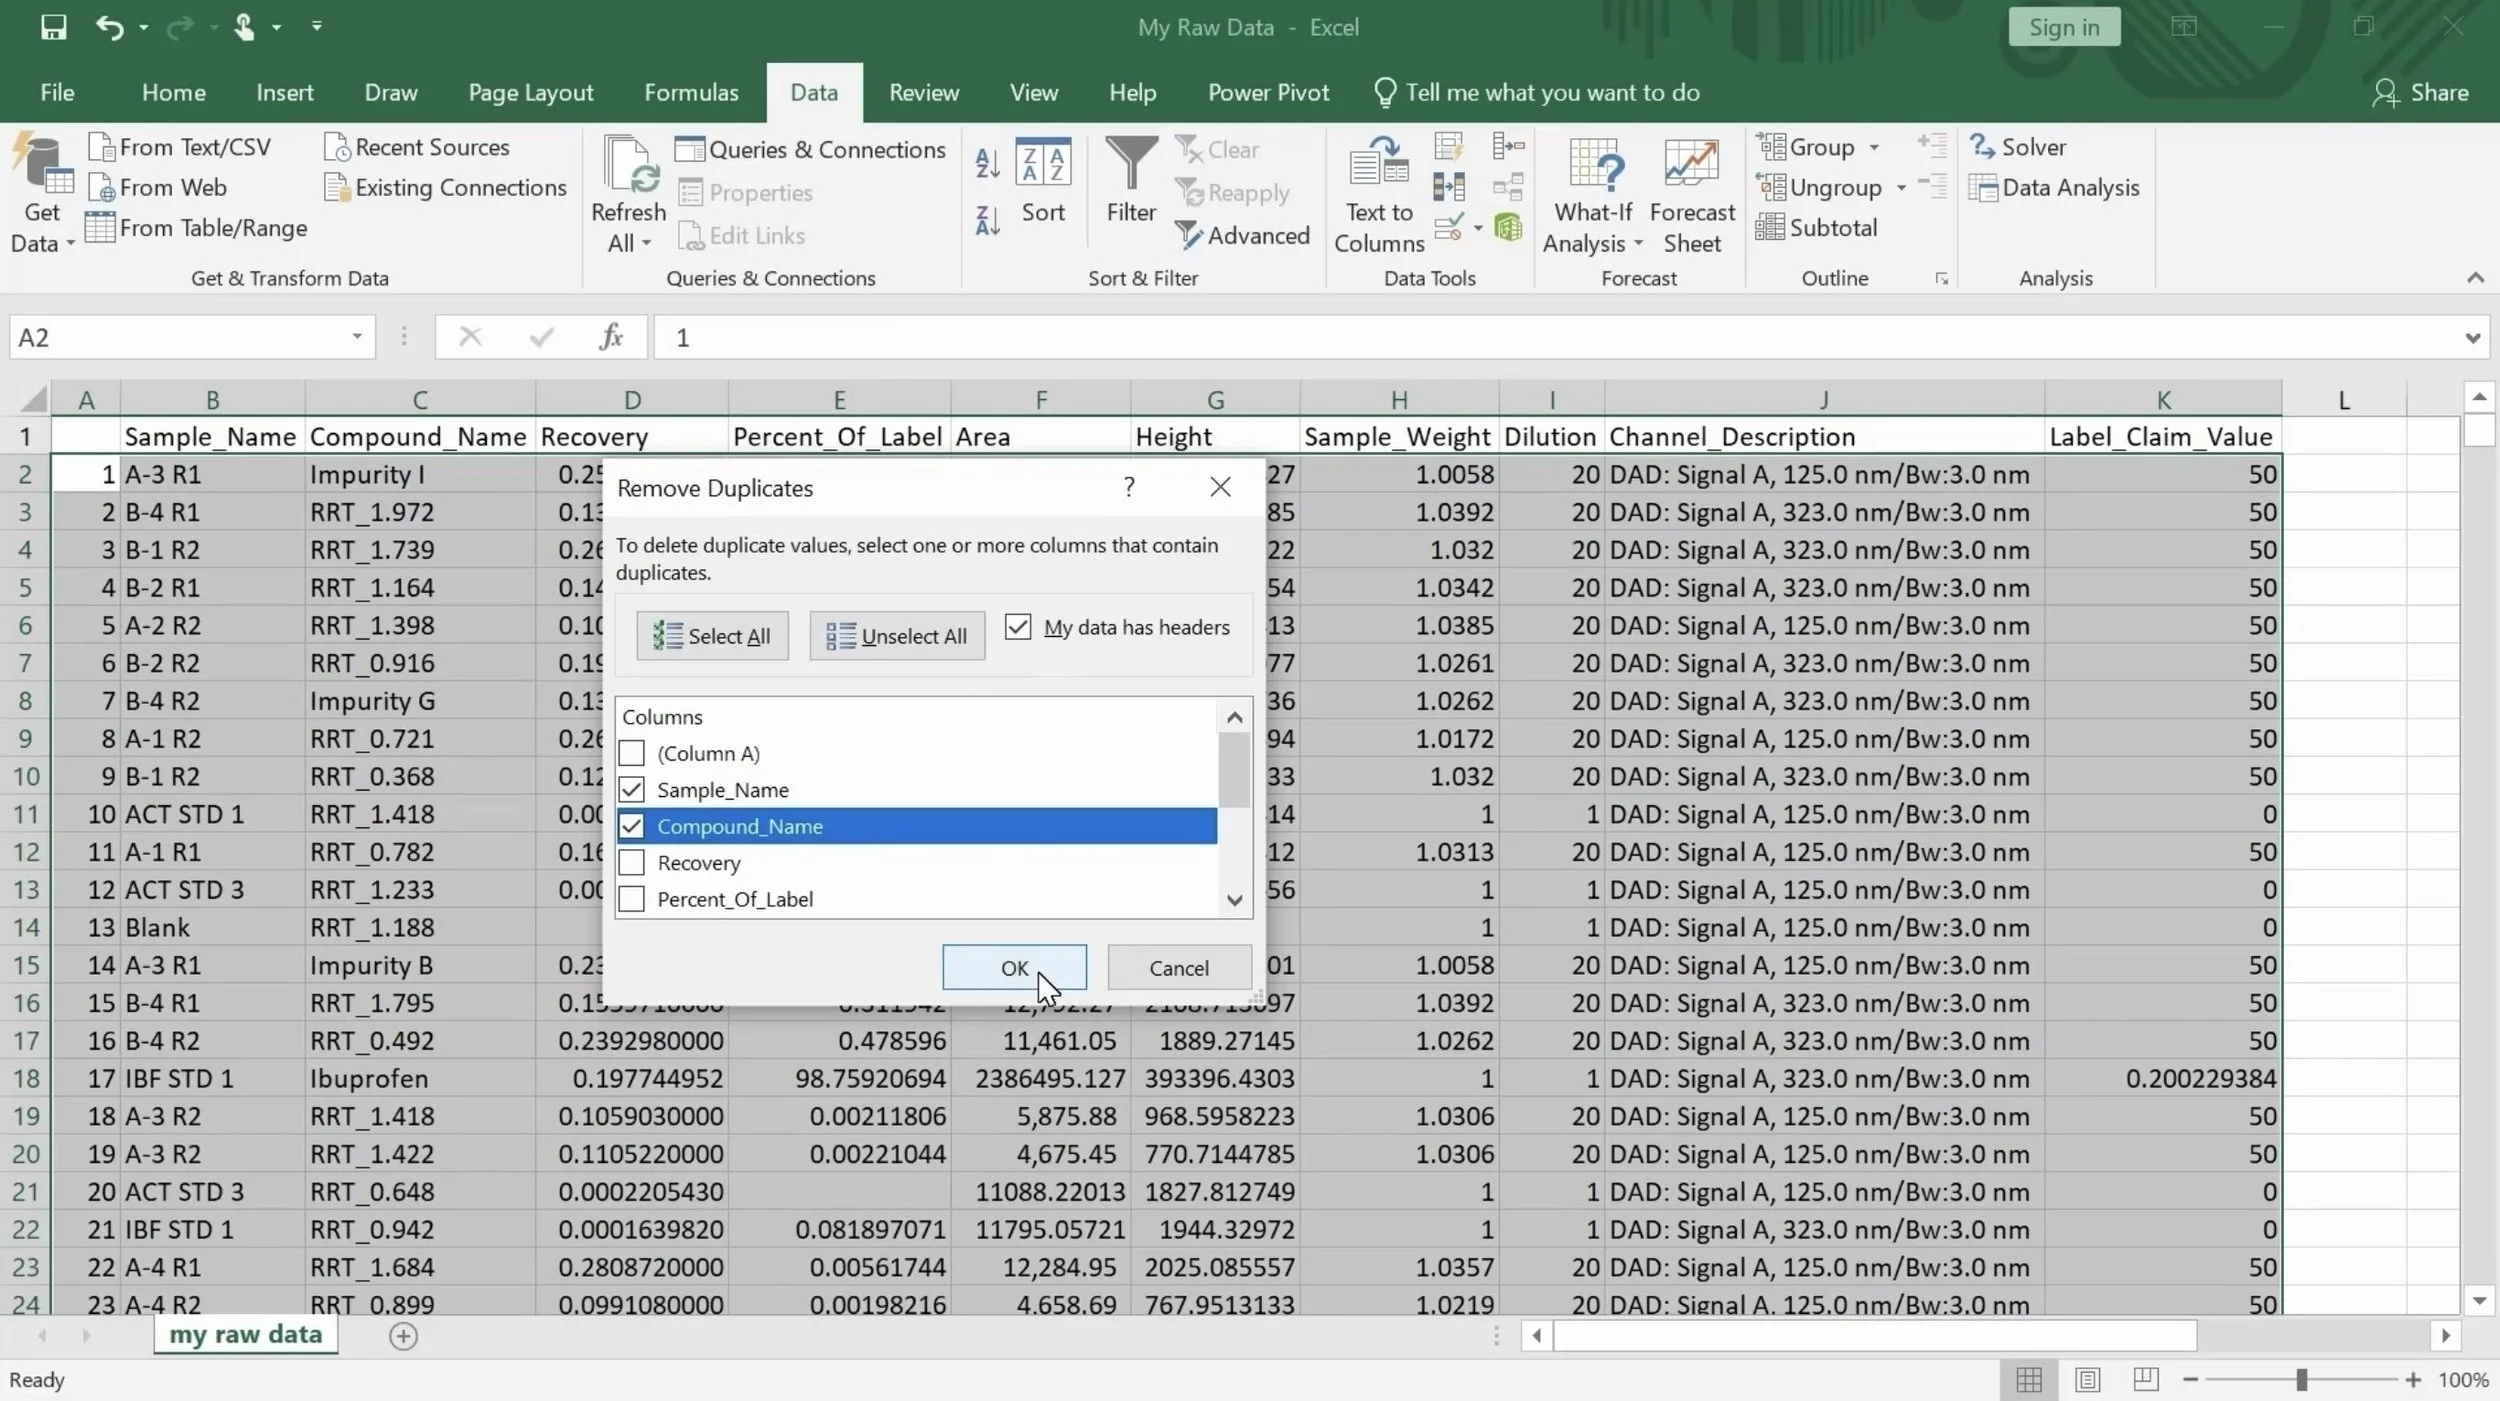
Task: Click the Save icon
Action: (52, 27)
